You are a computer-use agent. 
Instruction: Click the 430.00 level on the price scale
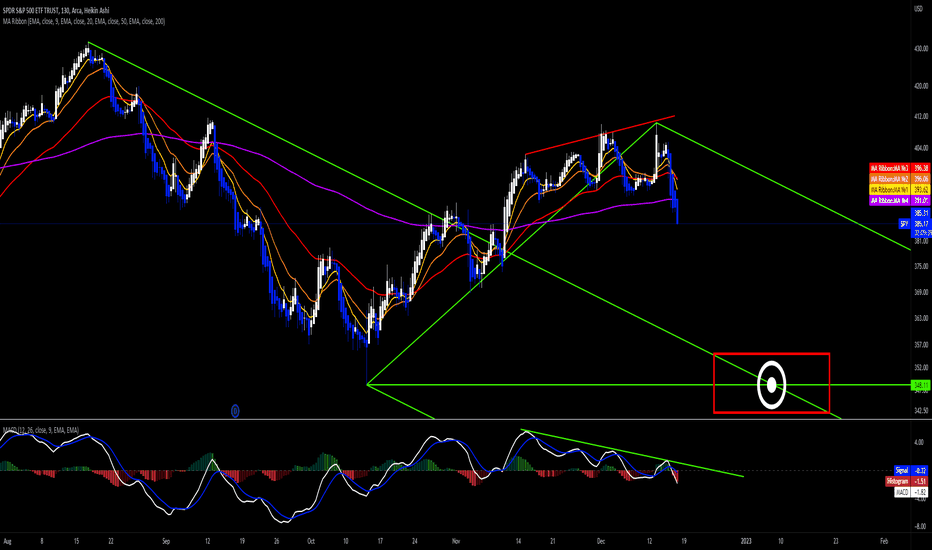point(921,49)
